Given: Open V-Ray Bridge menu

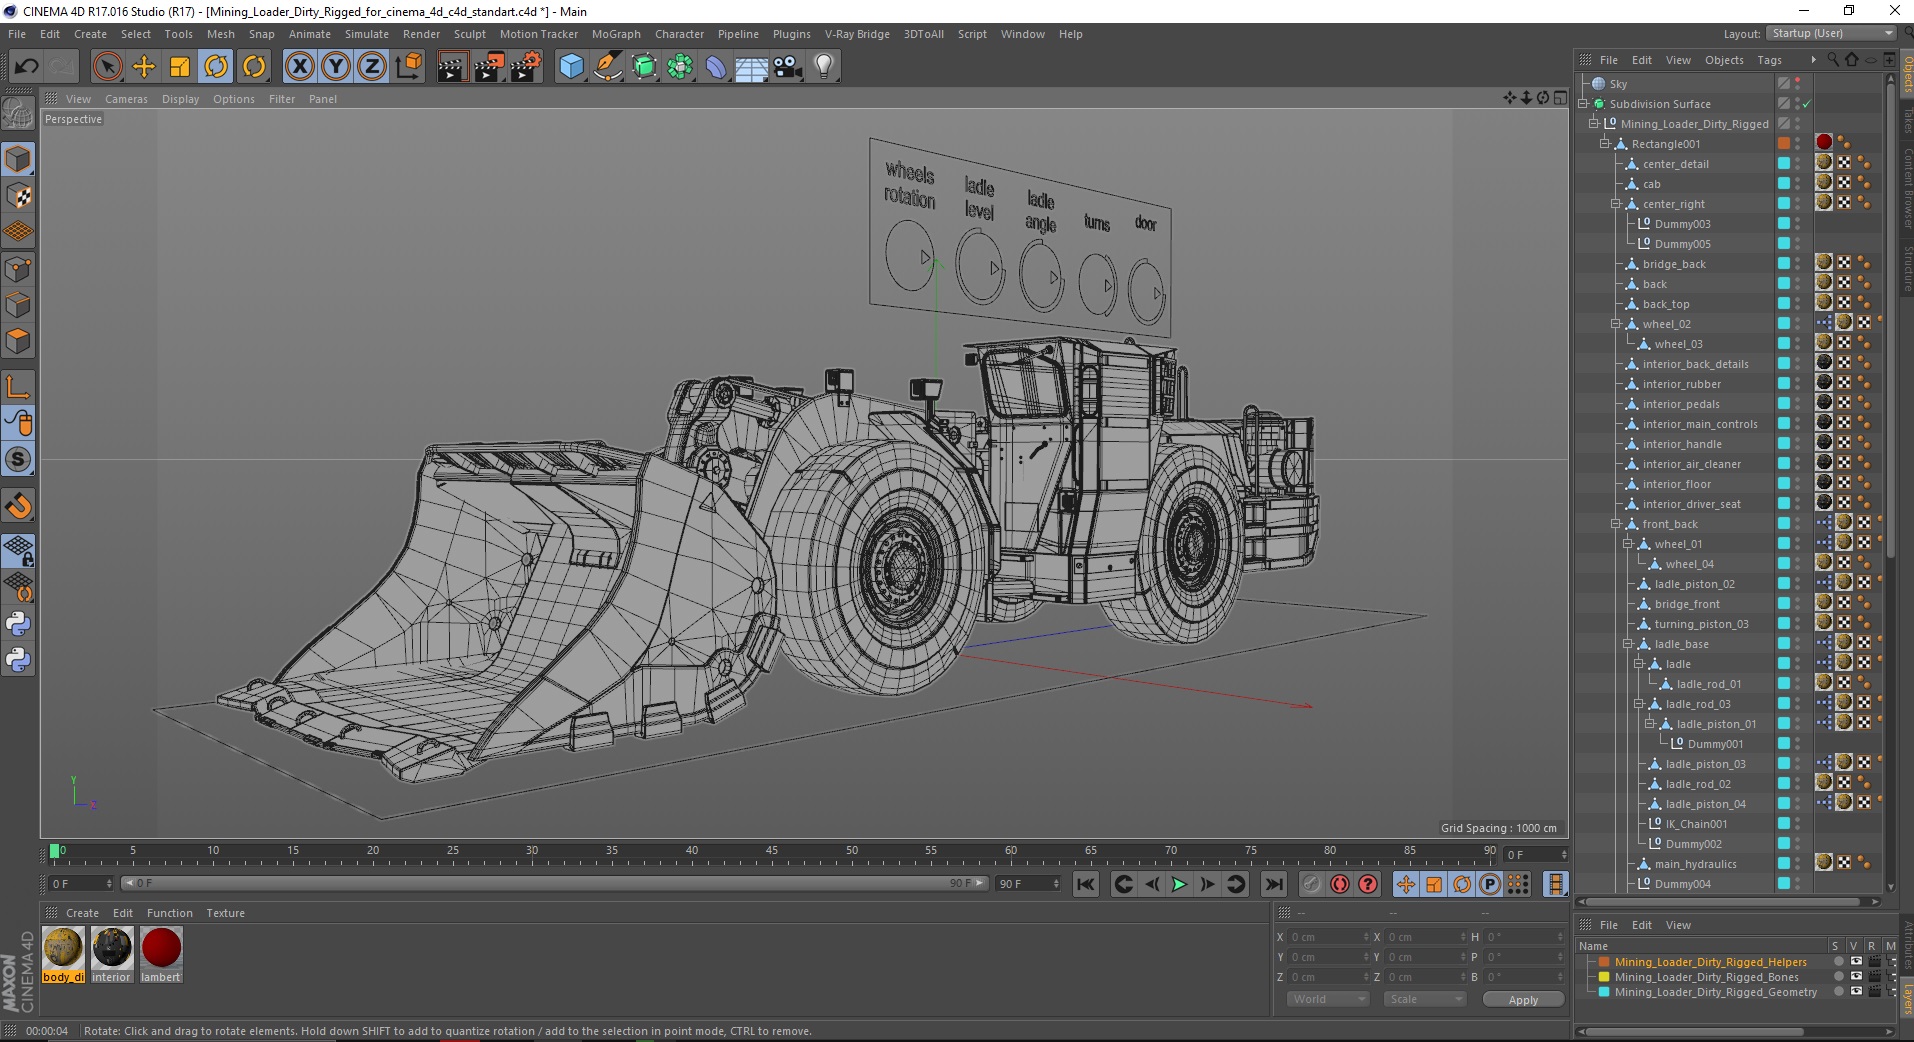Looking at the screenshot, I should tap(857, 34).
